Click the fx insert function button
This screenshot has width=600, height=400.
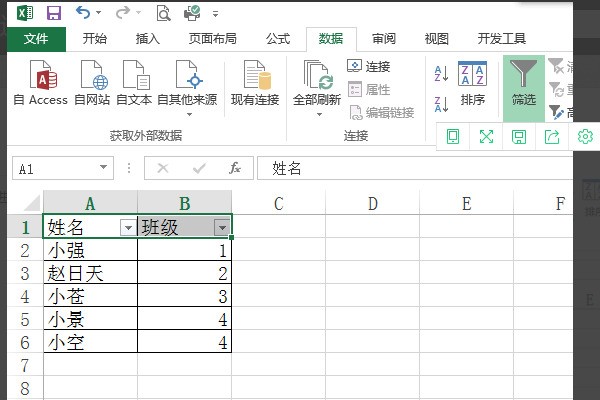[x=235, y=168]
